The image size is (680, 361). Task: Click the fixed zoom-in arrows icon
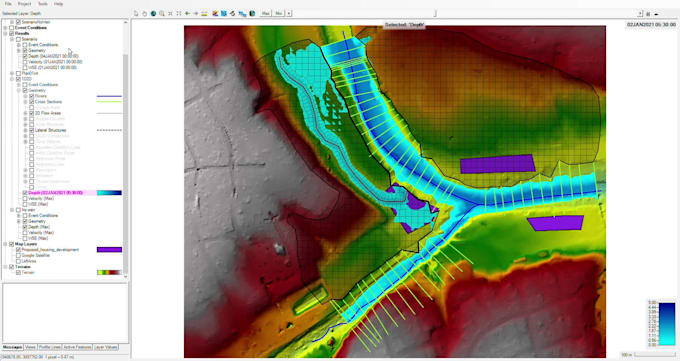[170, 13]
